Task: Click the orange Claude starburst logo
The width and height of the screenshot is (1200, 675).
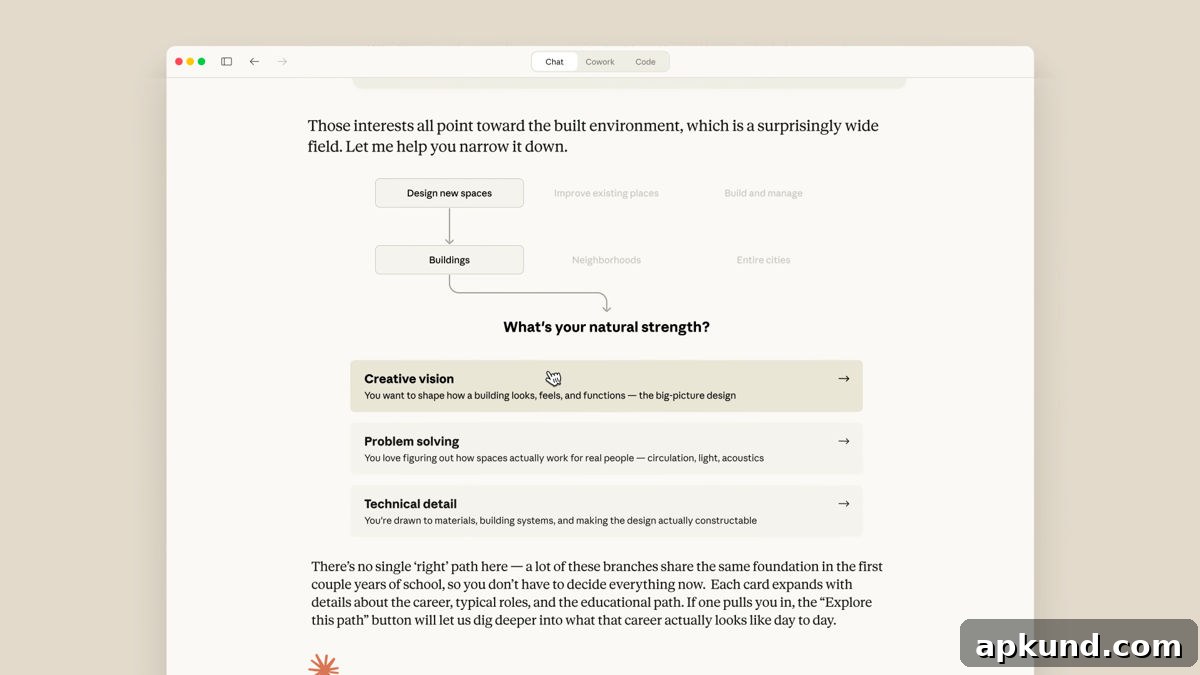Action: tap(323, 665)
